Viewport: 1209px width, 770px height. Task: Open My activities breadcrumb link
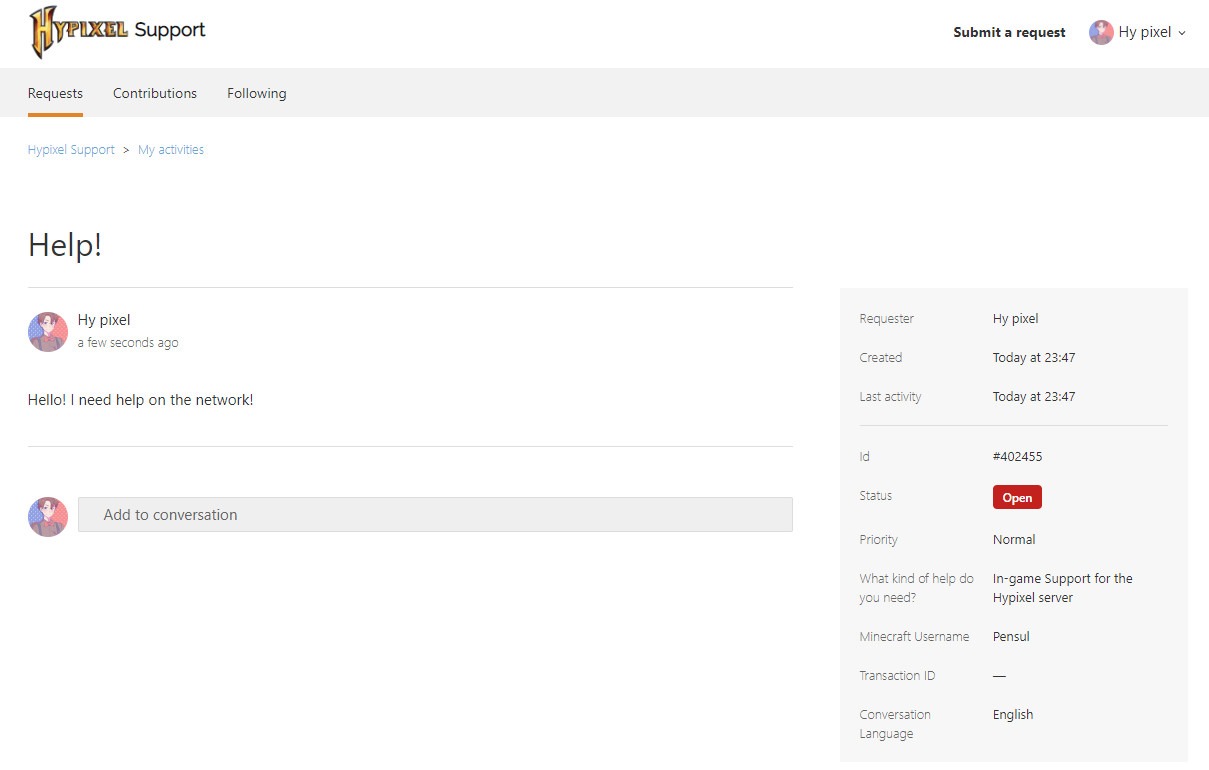click(170, 149)
